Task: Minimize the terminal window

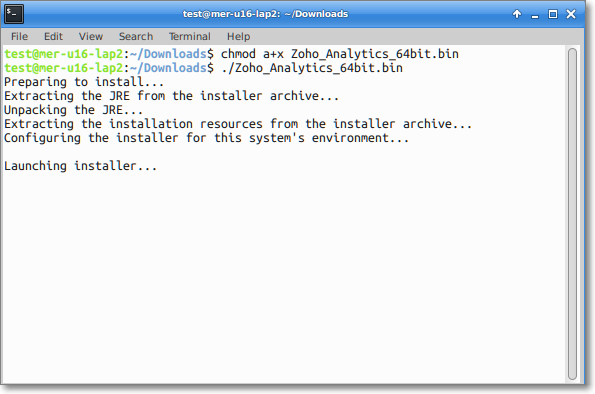Action: (535, 15)
